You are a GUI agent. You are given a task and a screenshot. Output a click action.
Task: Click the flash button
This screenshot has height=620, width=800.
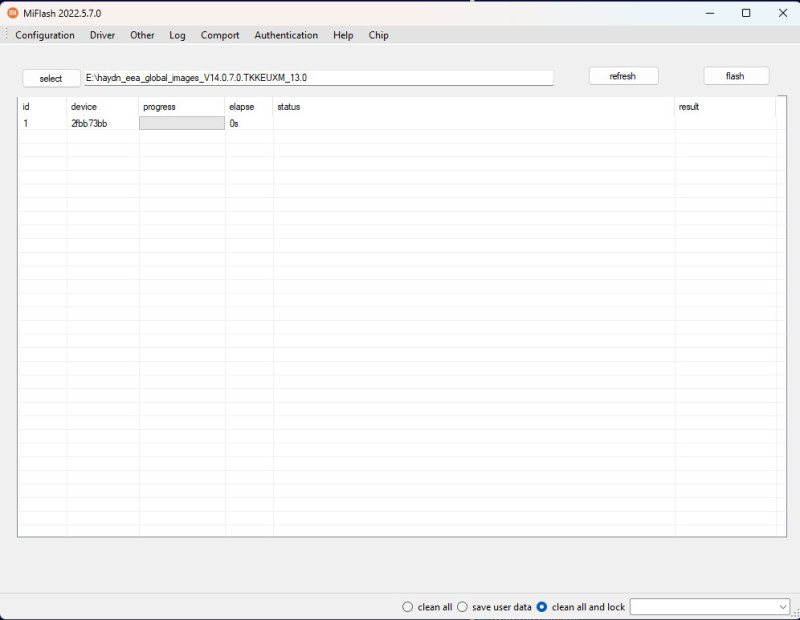coord(736,76)
